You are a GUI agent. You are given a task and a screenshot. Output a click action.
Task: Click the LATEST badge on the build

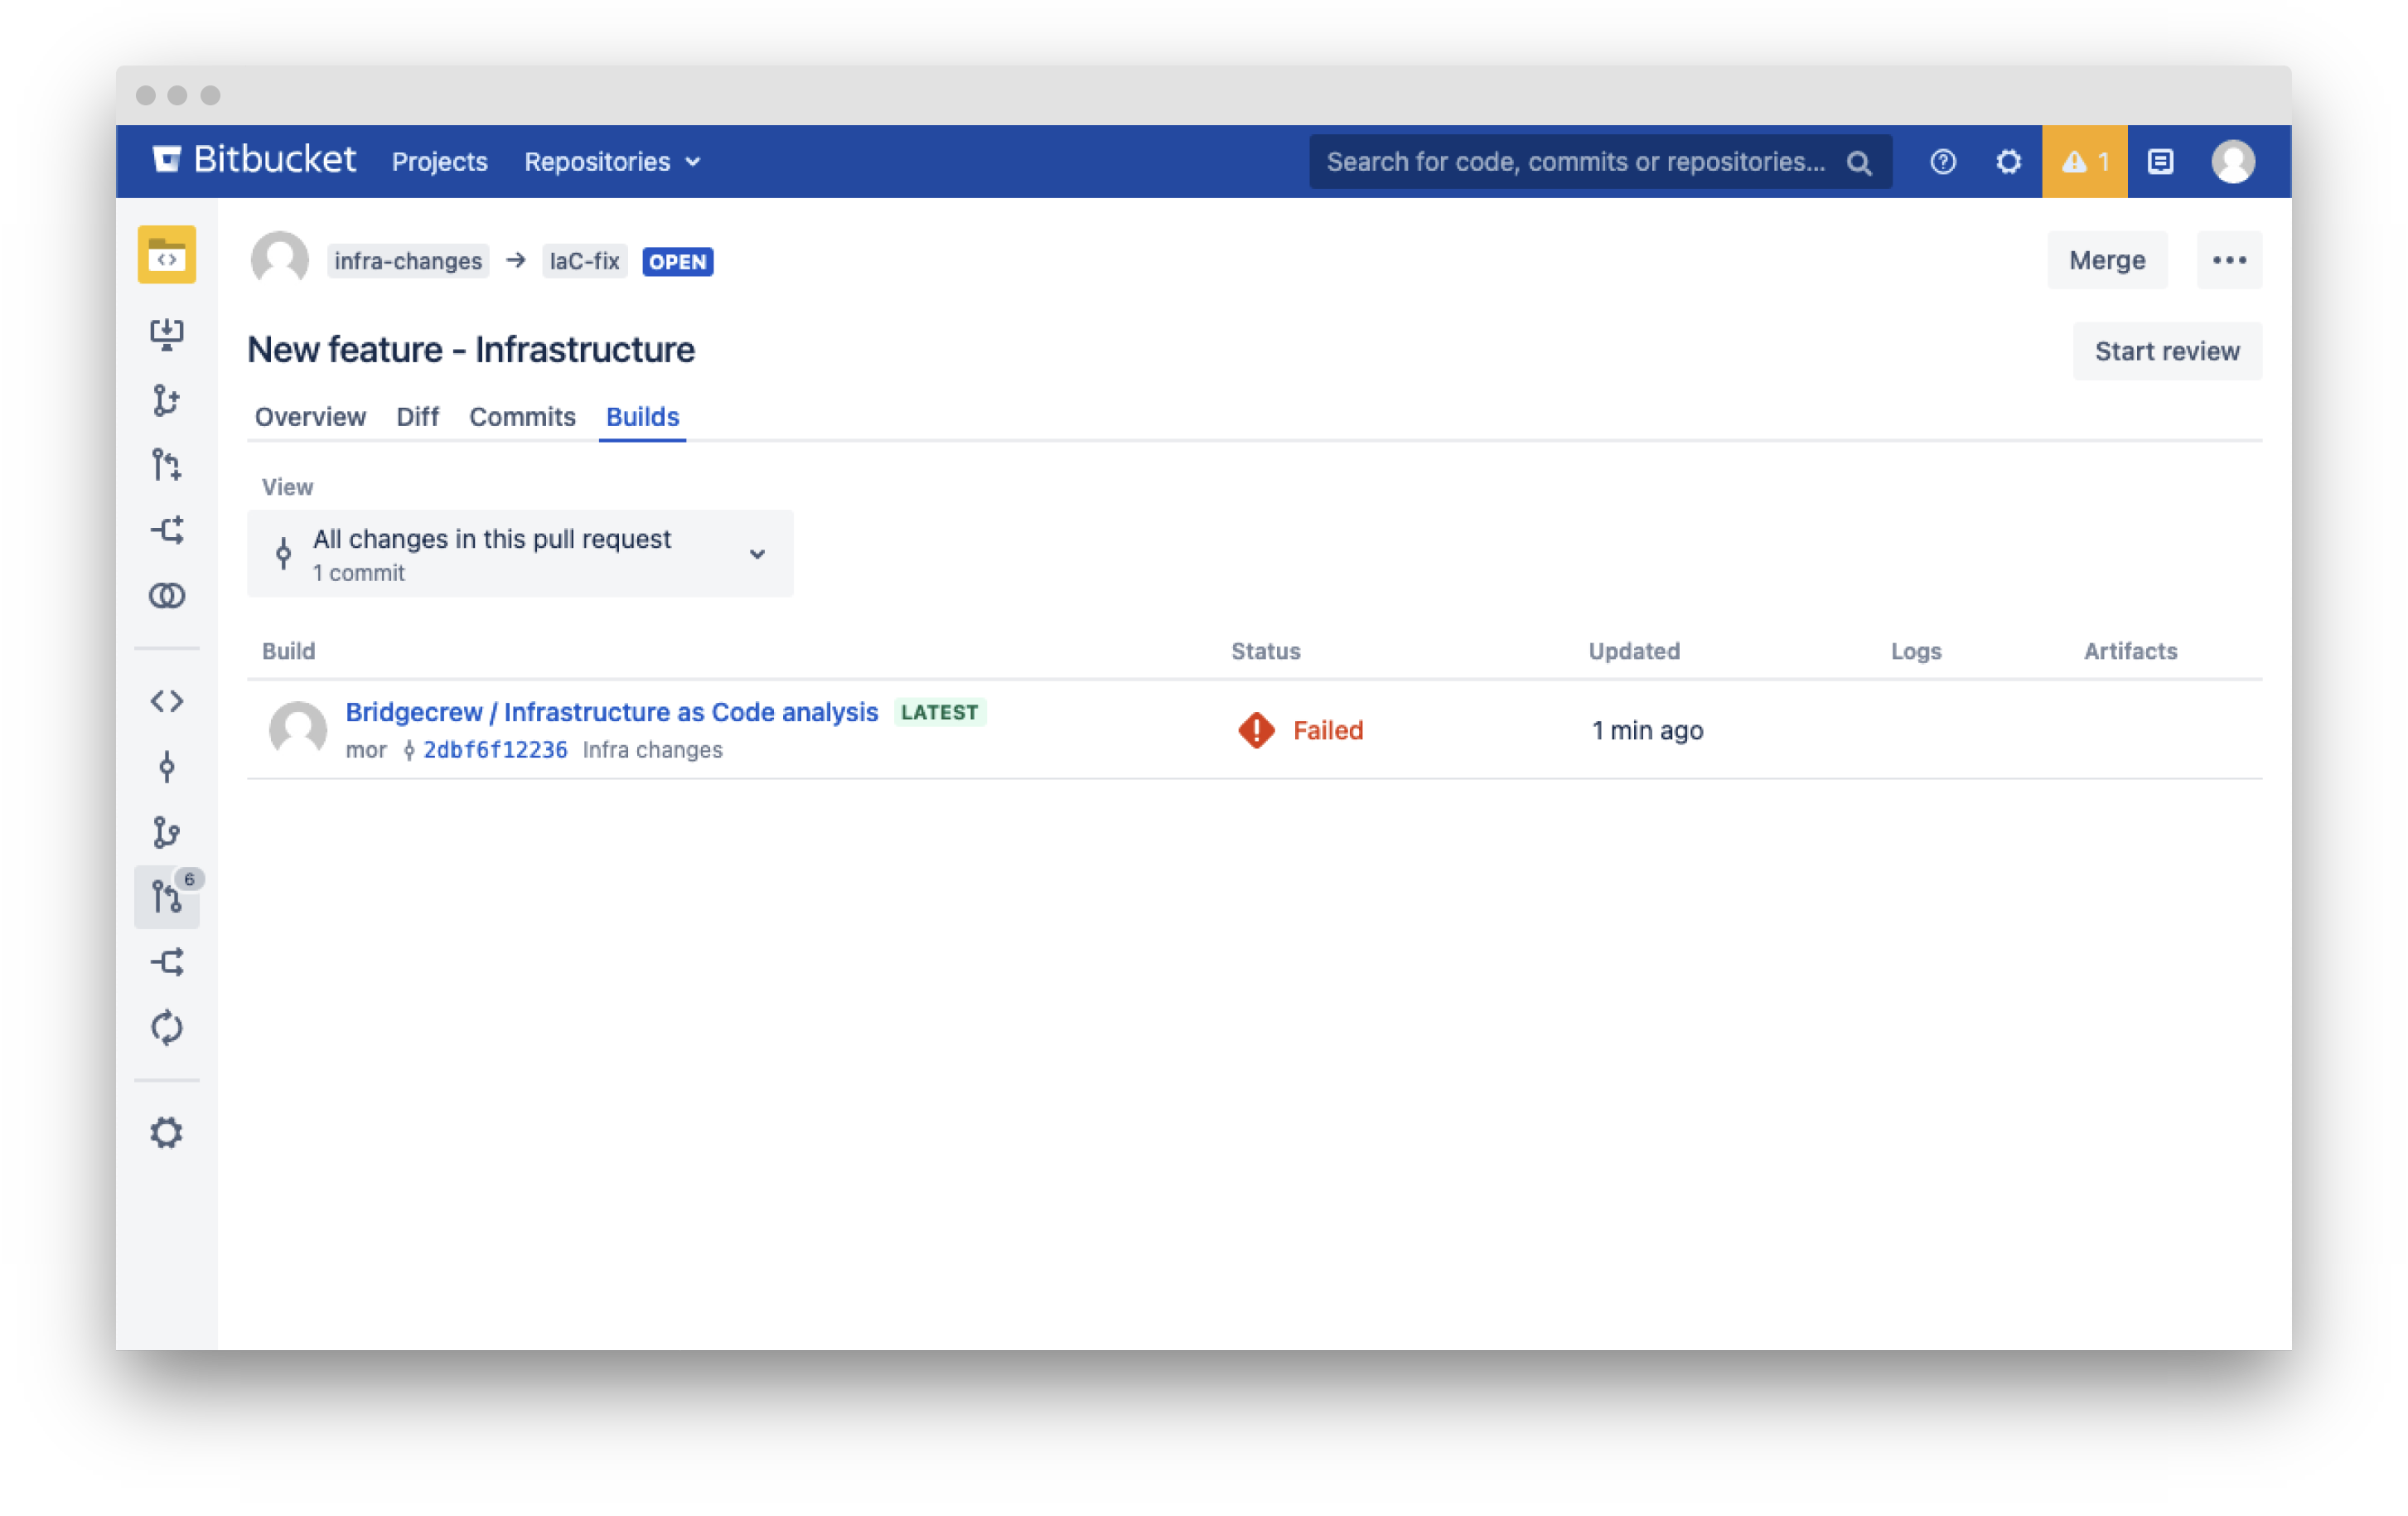point(939,712)
